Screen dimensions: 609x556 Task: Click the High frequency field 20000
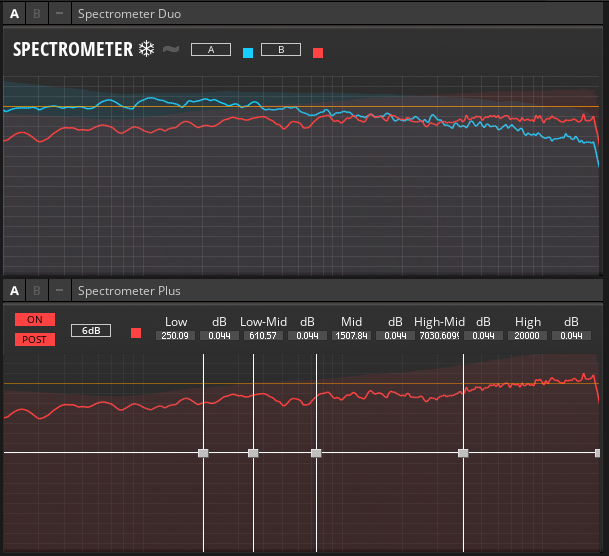(x=527, y=335)
